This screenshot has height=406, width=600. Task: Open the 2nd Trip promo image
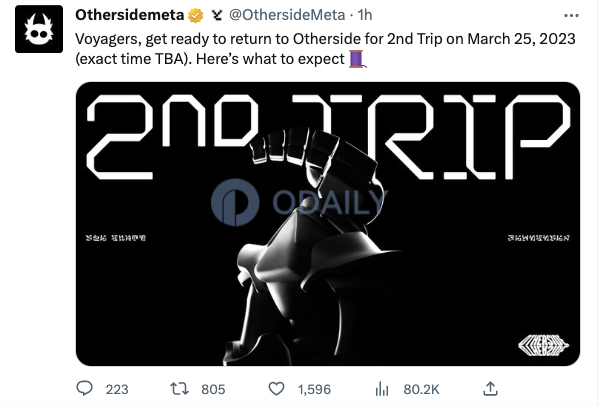coord(328,224)
